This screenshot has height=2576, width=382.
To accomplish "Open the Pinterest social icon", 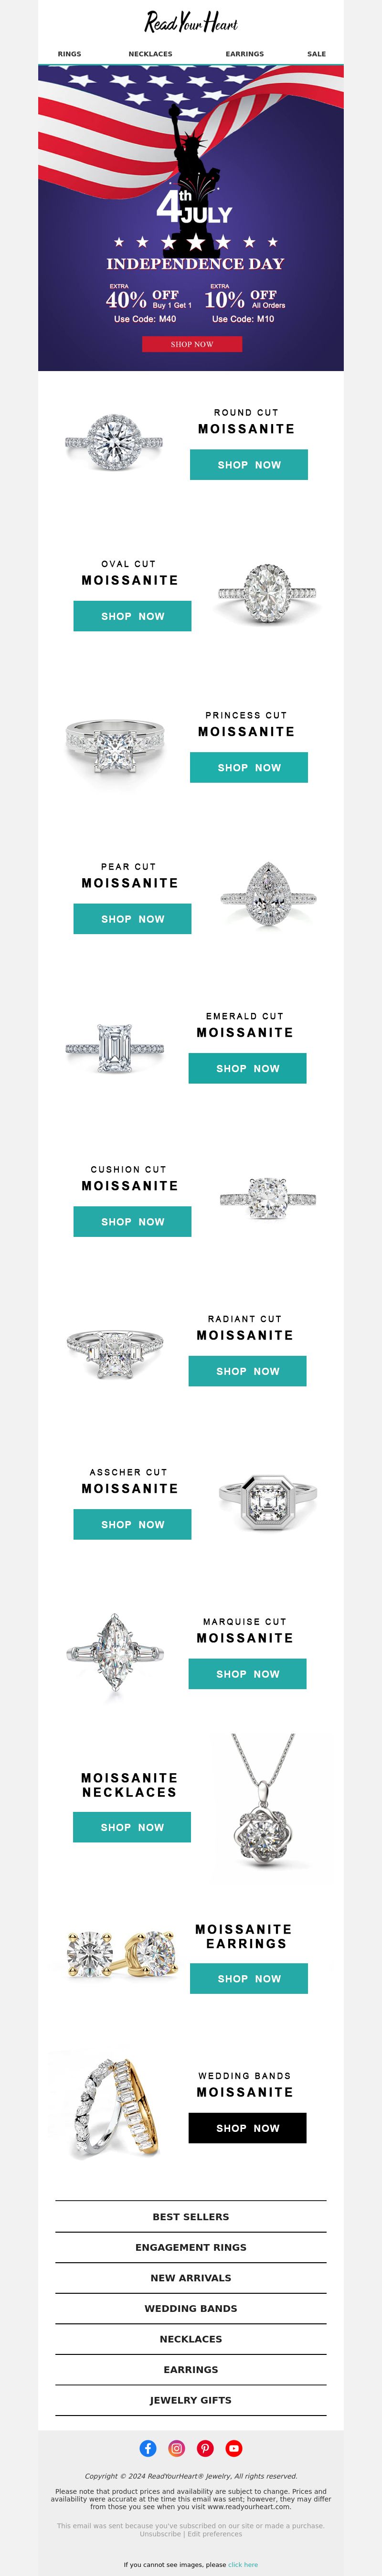I will tap(205, 2448).
